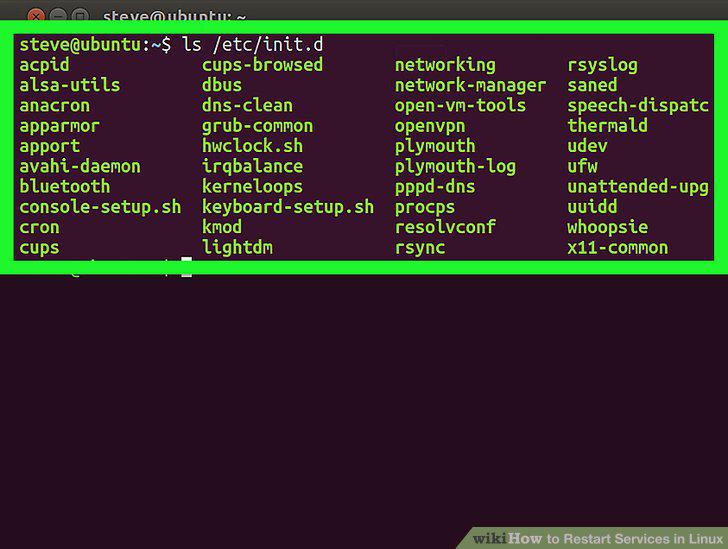Screen dimensions: 728x549
Task: Select the "kmod" entry
Action: (222, 227)
